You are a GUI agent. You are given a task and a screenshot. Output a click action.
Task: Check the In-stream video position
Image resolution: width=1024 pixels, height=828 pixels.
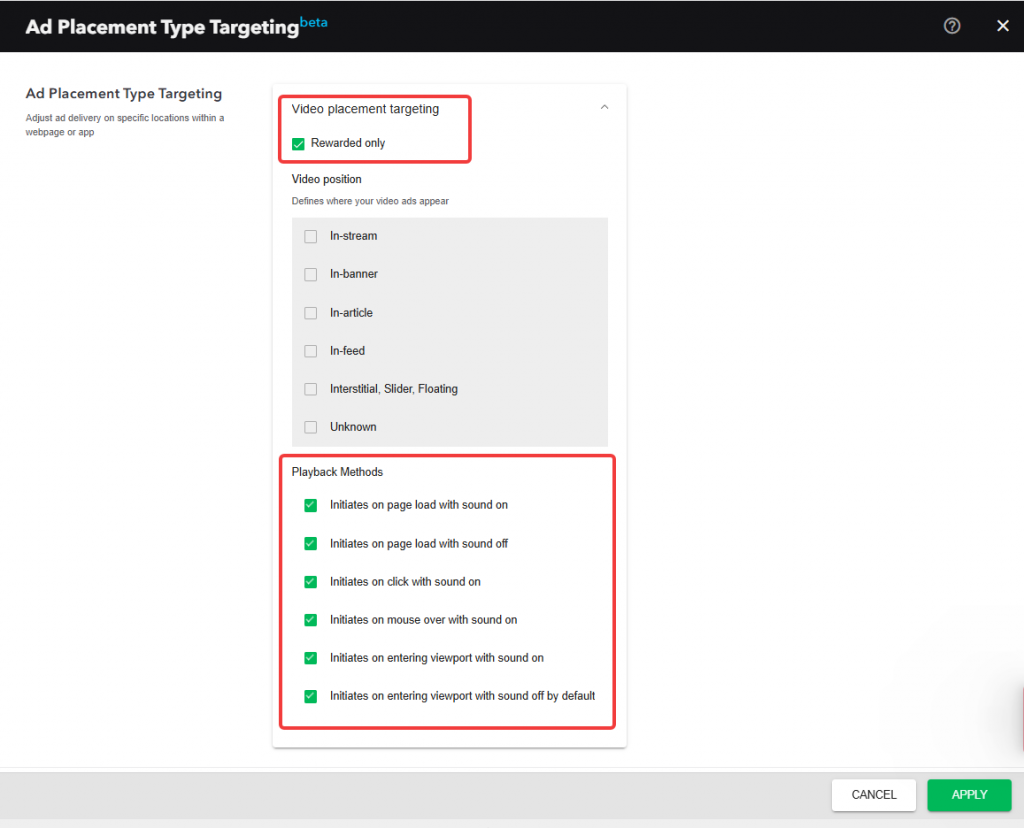[x=311, y=236]
